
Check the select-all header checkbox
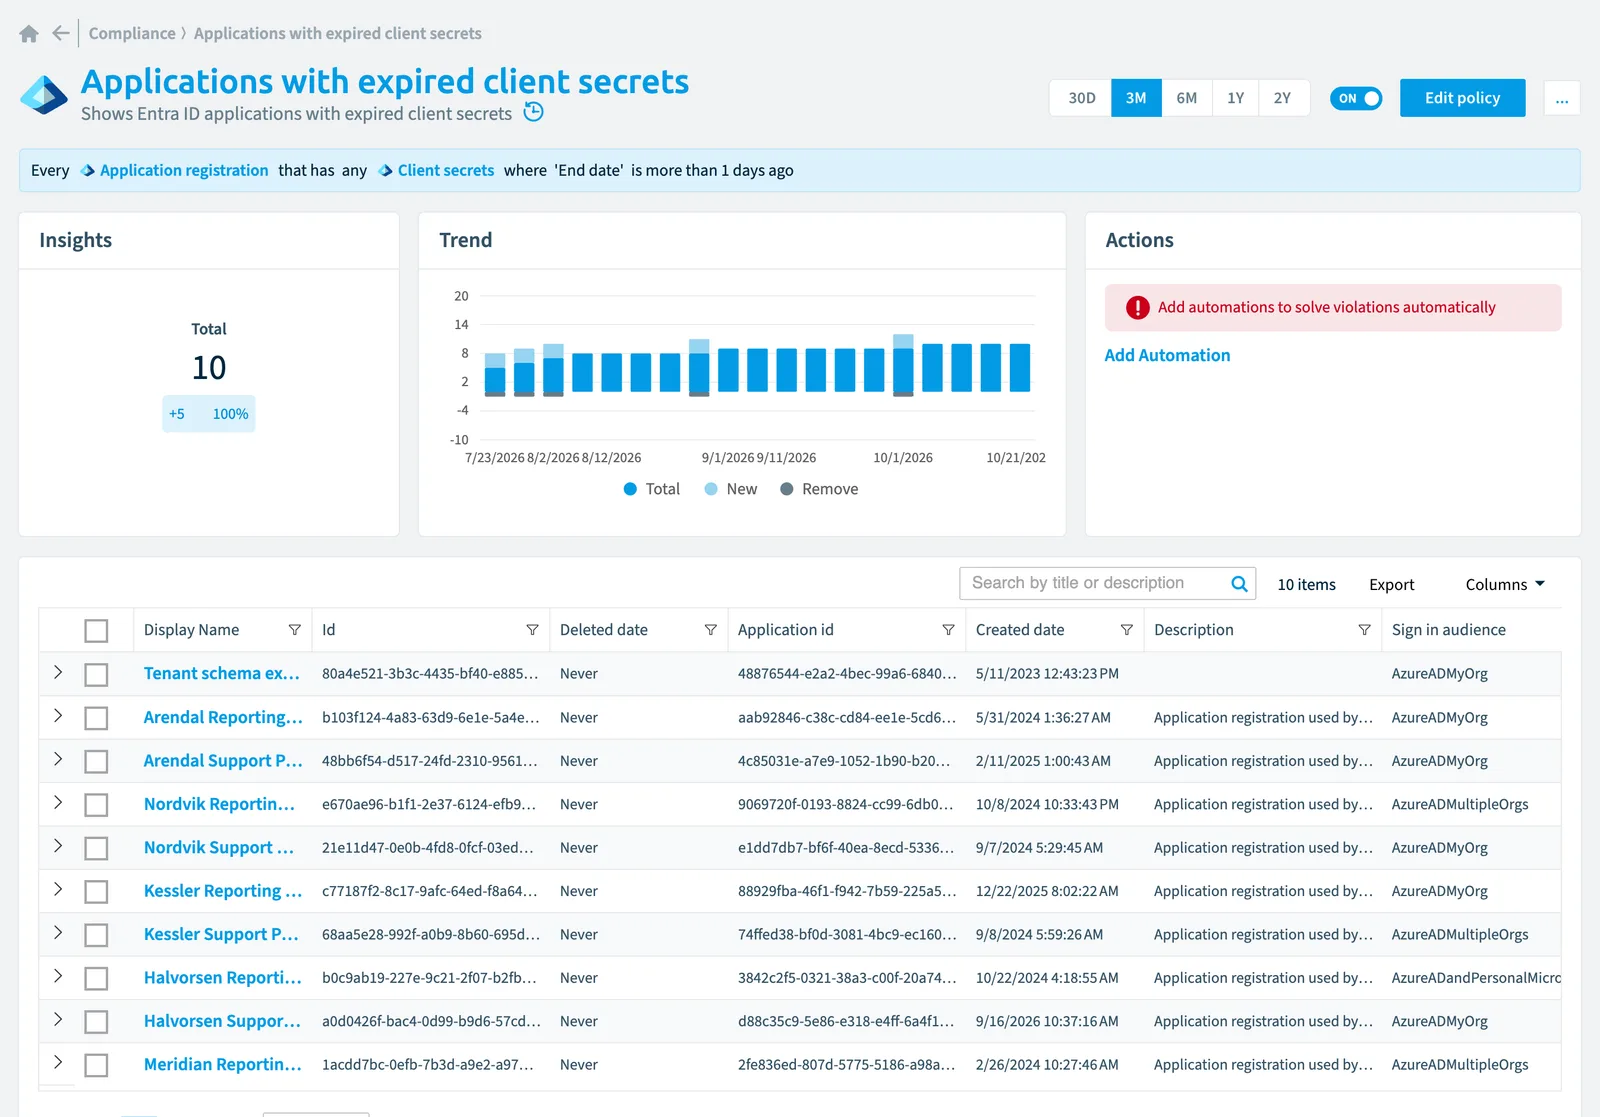pos(96,631)
